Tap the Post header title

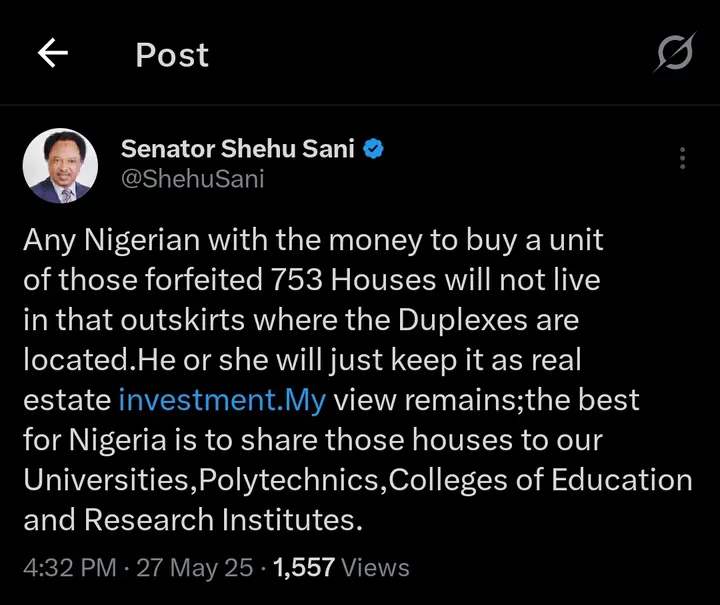[x=172, y=55]
